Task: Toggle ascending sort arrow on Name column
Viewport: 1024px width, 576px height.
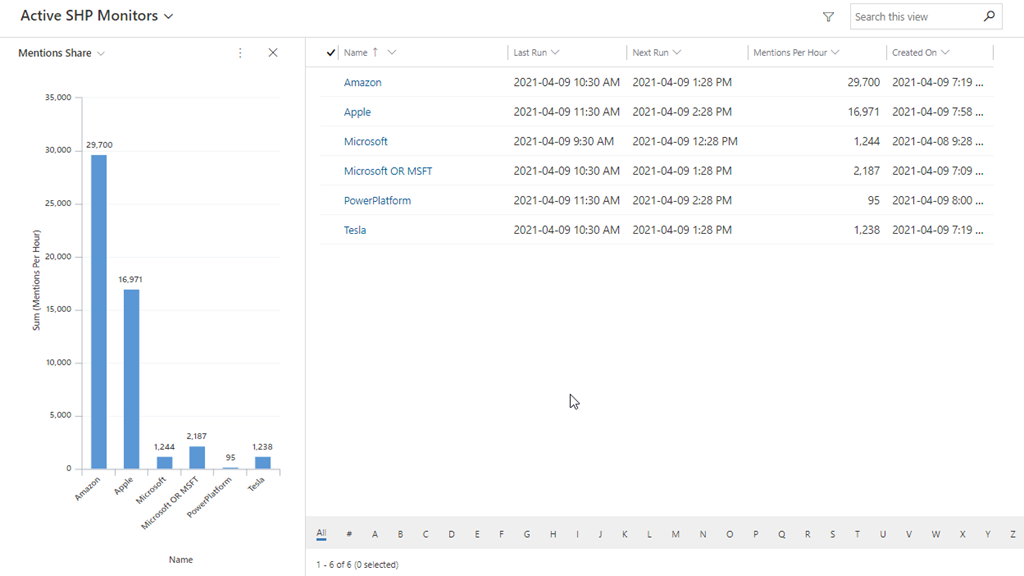Action: coord(375,52)
